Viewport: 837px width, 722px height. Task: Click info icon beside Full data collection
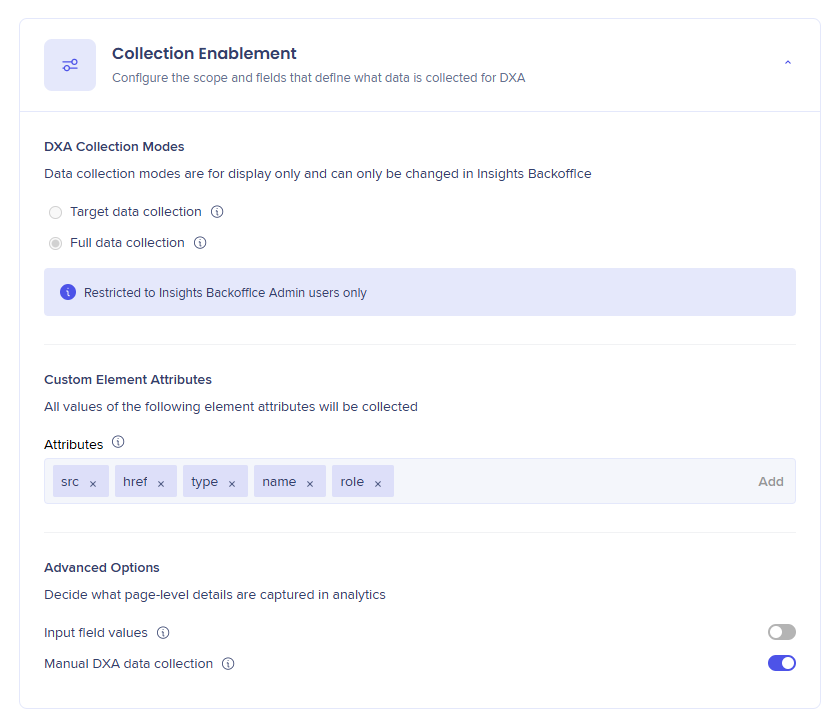pyautogui.click(x=200, y=243)
